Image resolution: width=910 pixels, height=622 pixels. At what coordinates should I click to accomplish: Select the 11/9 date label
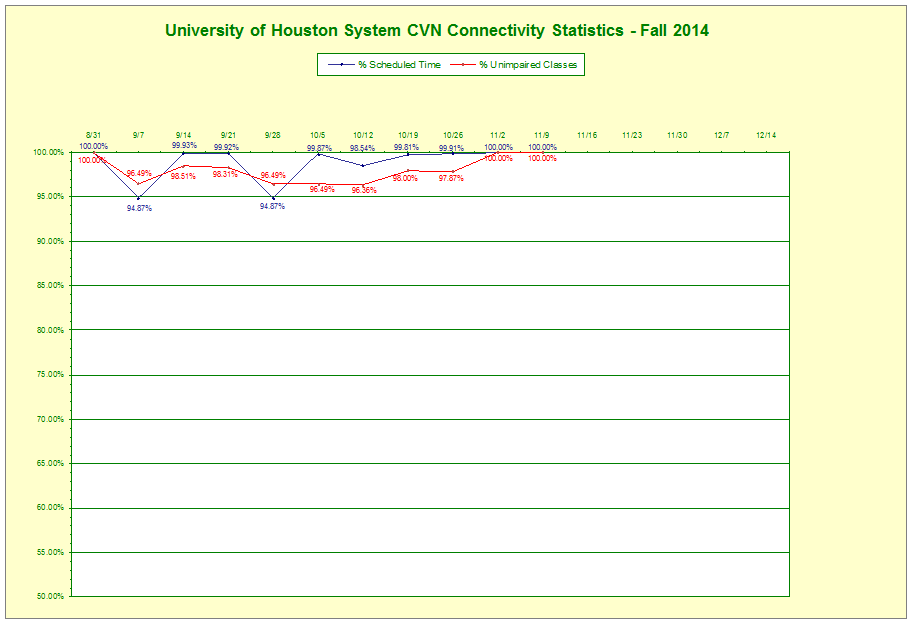(542, 135)
